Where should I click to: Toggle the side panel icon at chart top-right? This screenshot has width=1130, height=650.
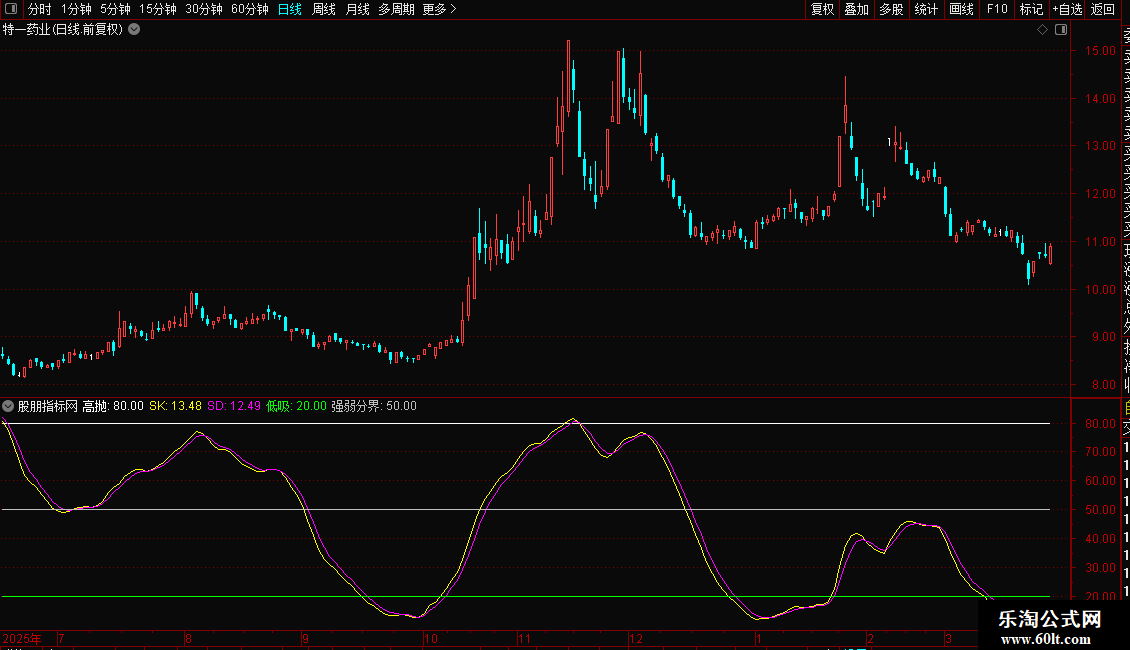pyautogui.click(x=1061, y=30)
